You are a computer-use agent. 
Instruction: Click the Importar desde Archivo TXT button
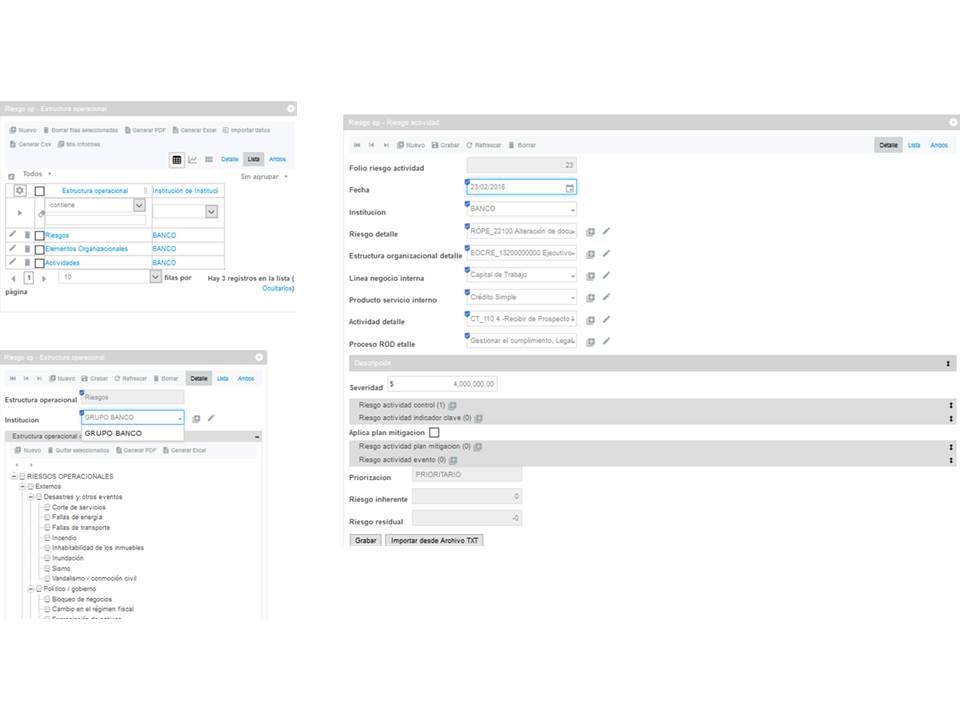click(x=435, y=540)
